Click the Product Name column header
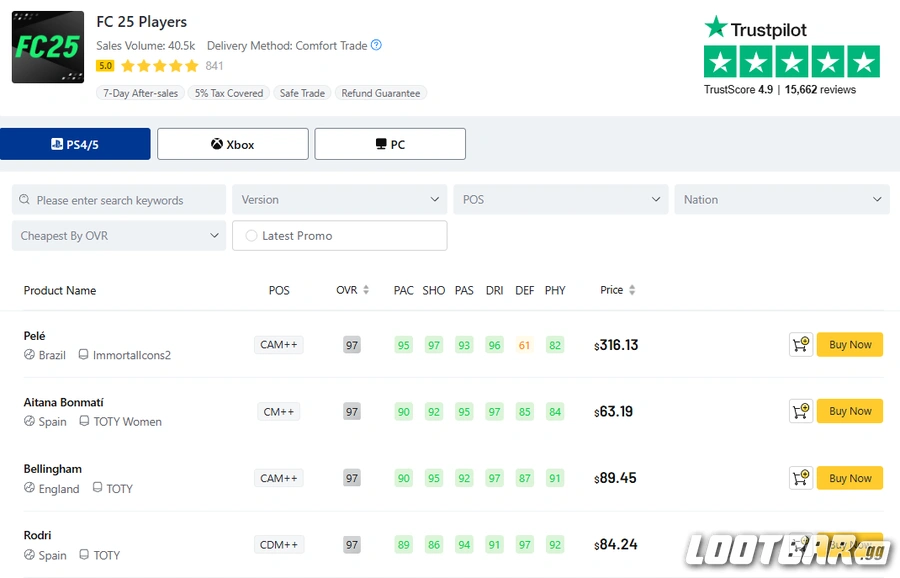Image resolution: width=900 pixels, height=578 pixels. [x=60, y=290]
